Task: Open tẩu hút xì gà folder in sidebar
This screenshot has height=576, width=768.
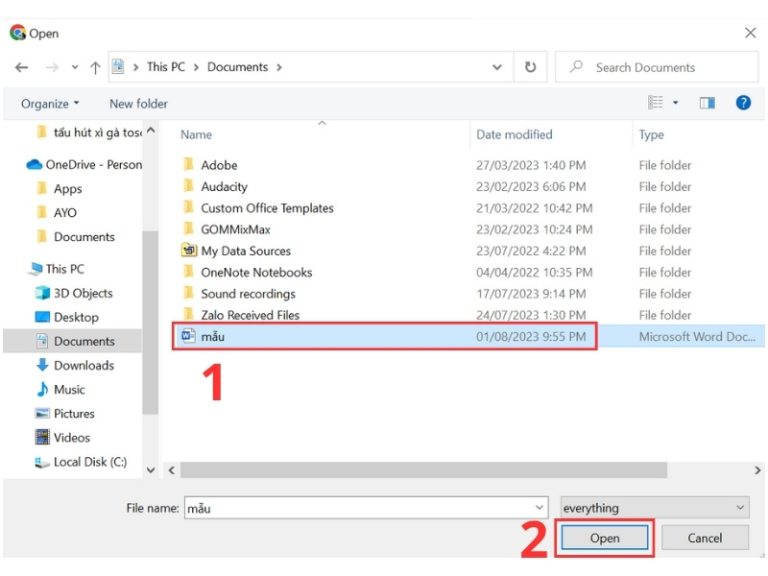Action: [97, 133]
